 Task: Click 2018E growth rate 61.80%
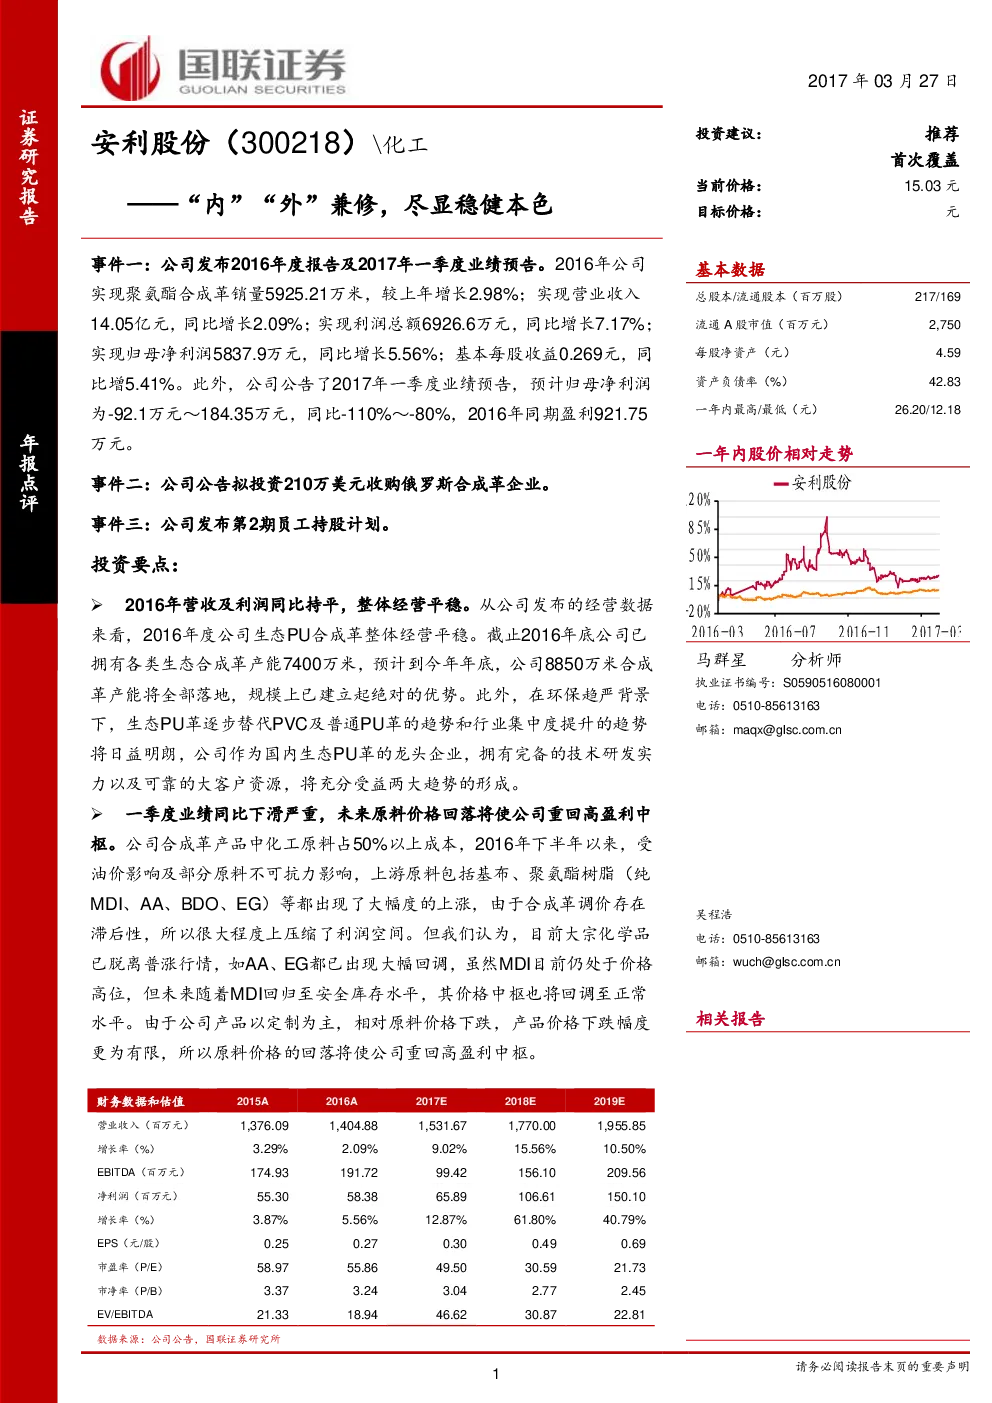[535, 1220]
